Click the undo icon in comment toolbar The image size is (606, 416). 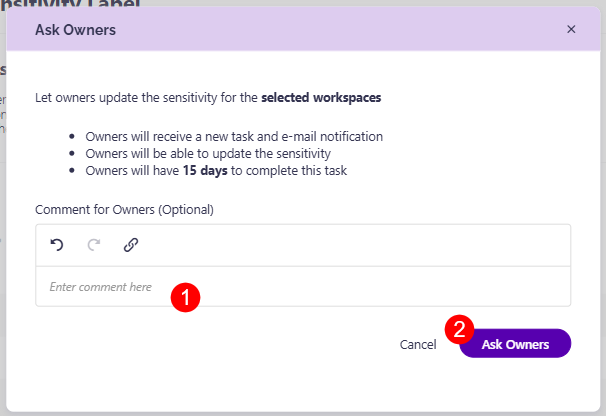pyautogui.click(x=57, y=244)
